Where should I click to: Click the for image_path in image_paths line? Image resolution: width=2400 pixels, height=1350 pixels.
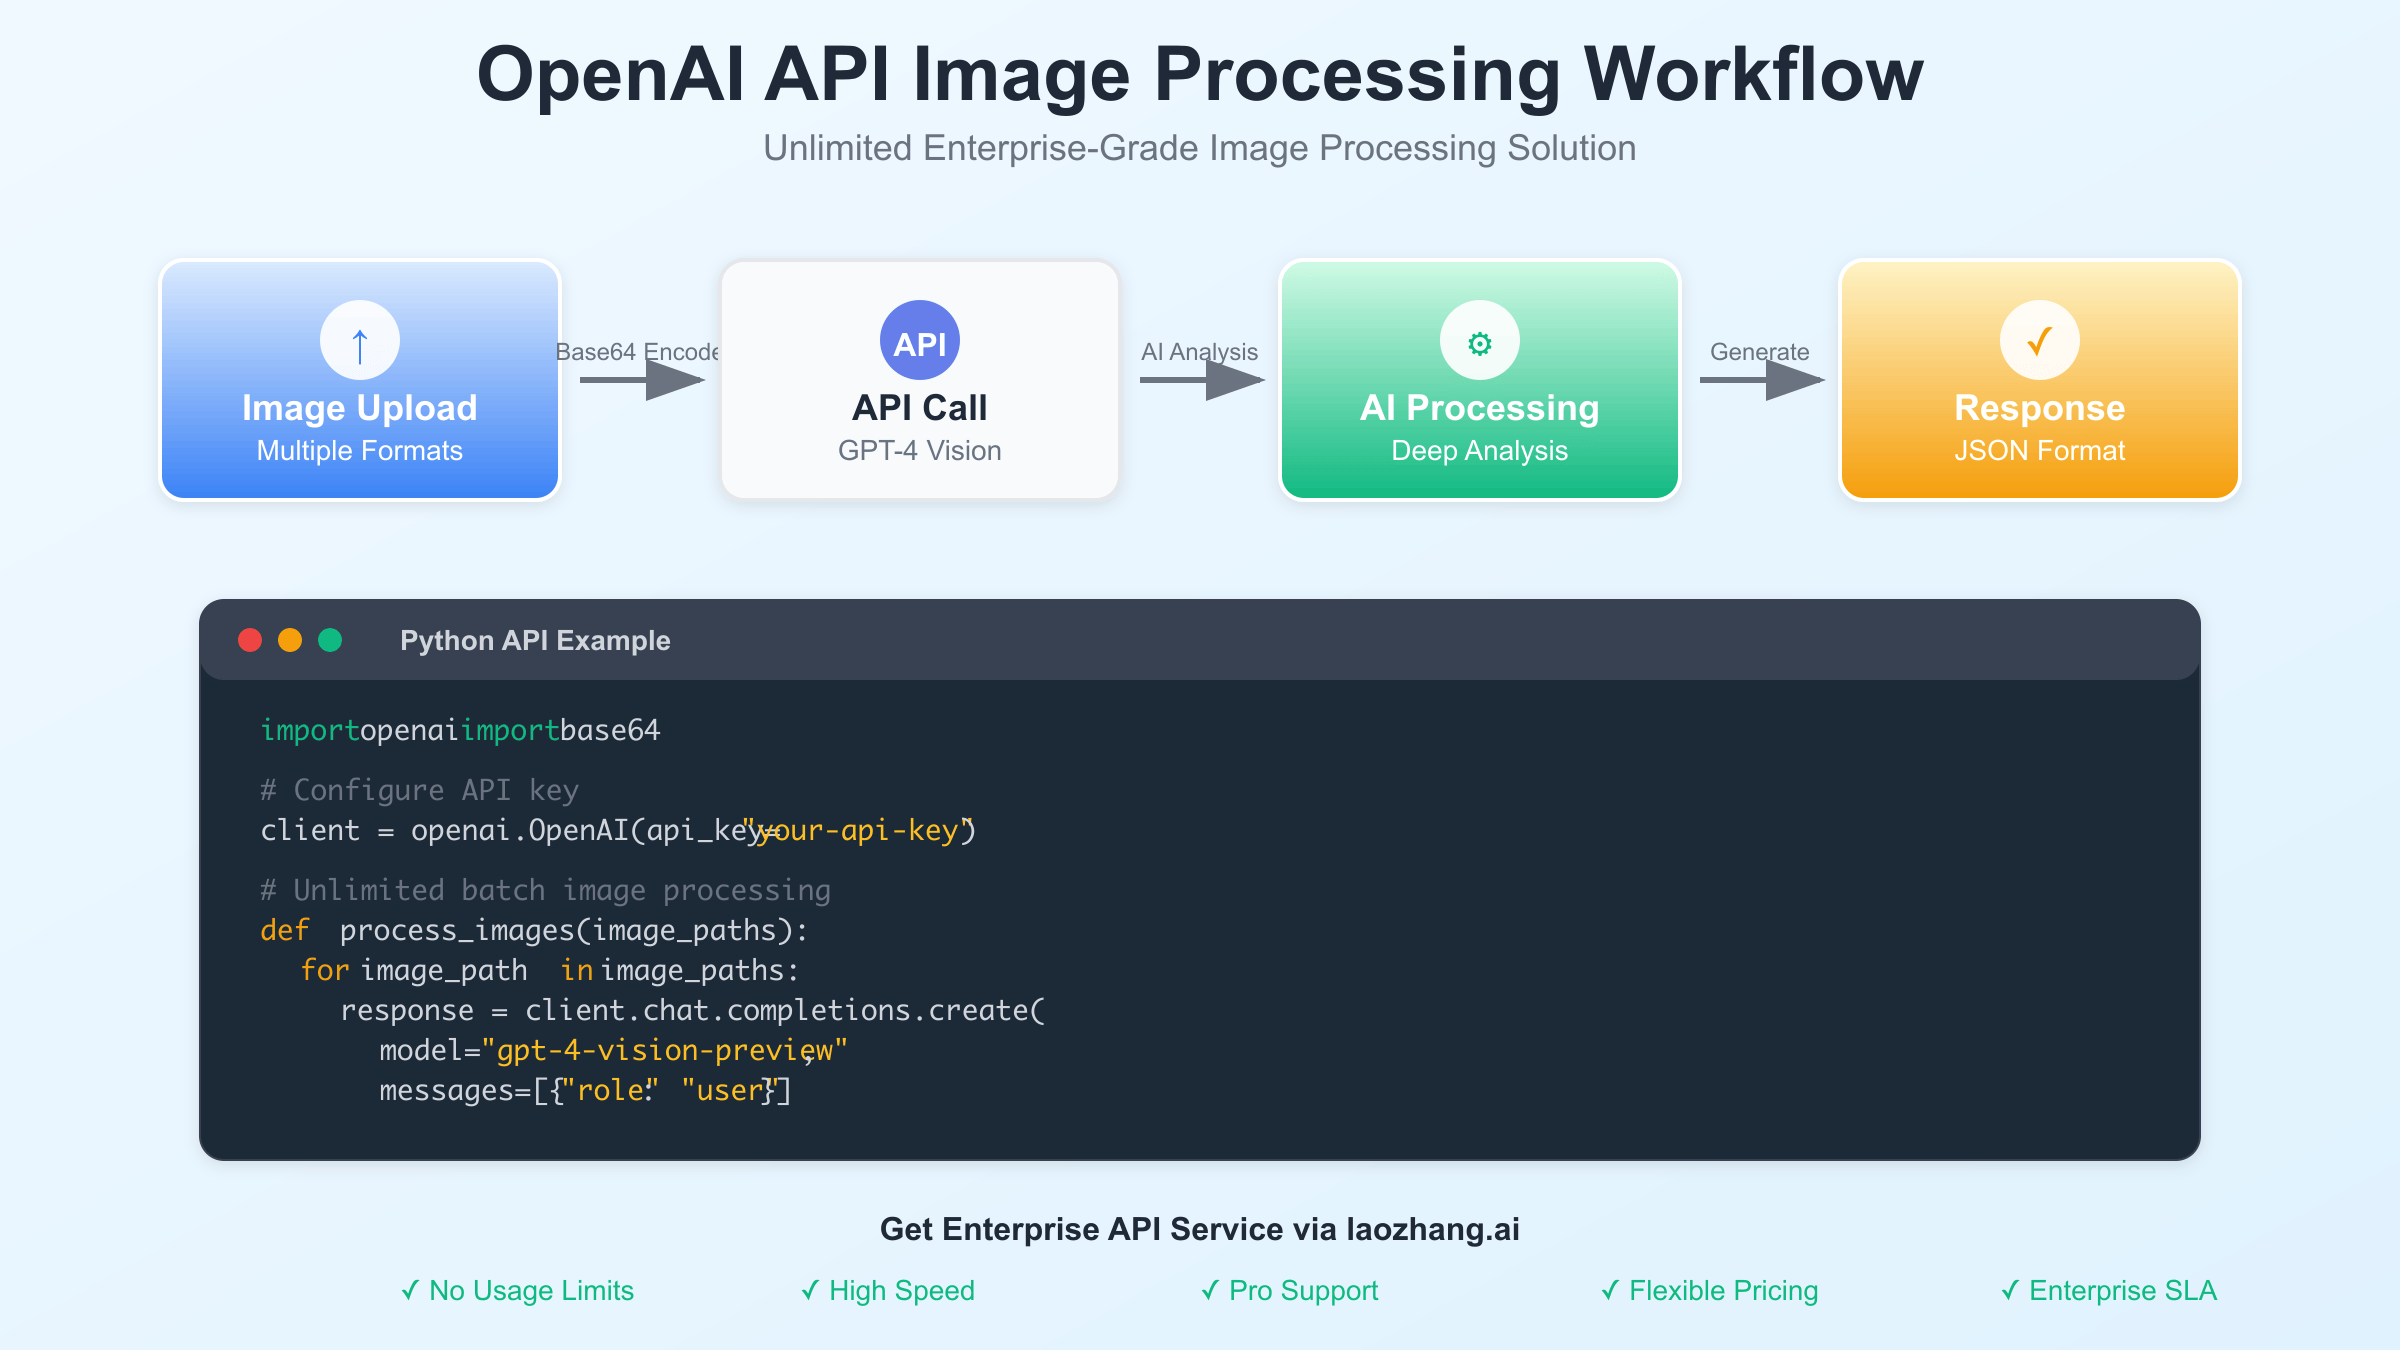[x=550, y=970]
